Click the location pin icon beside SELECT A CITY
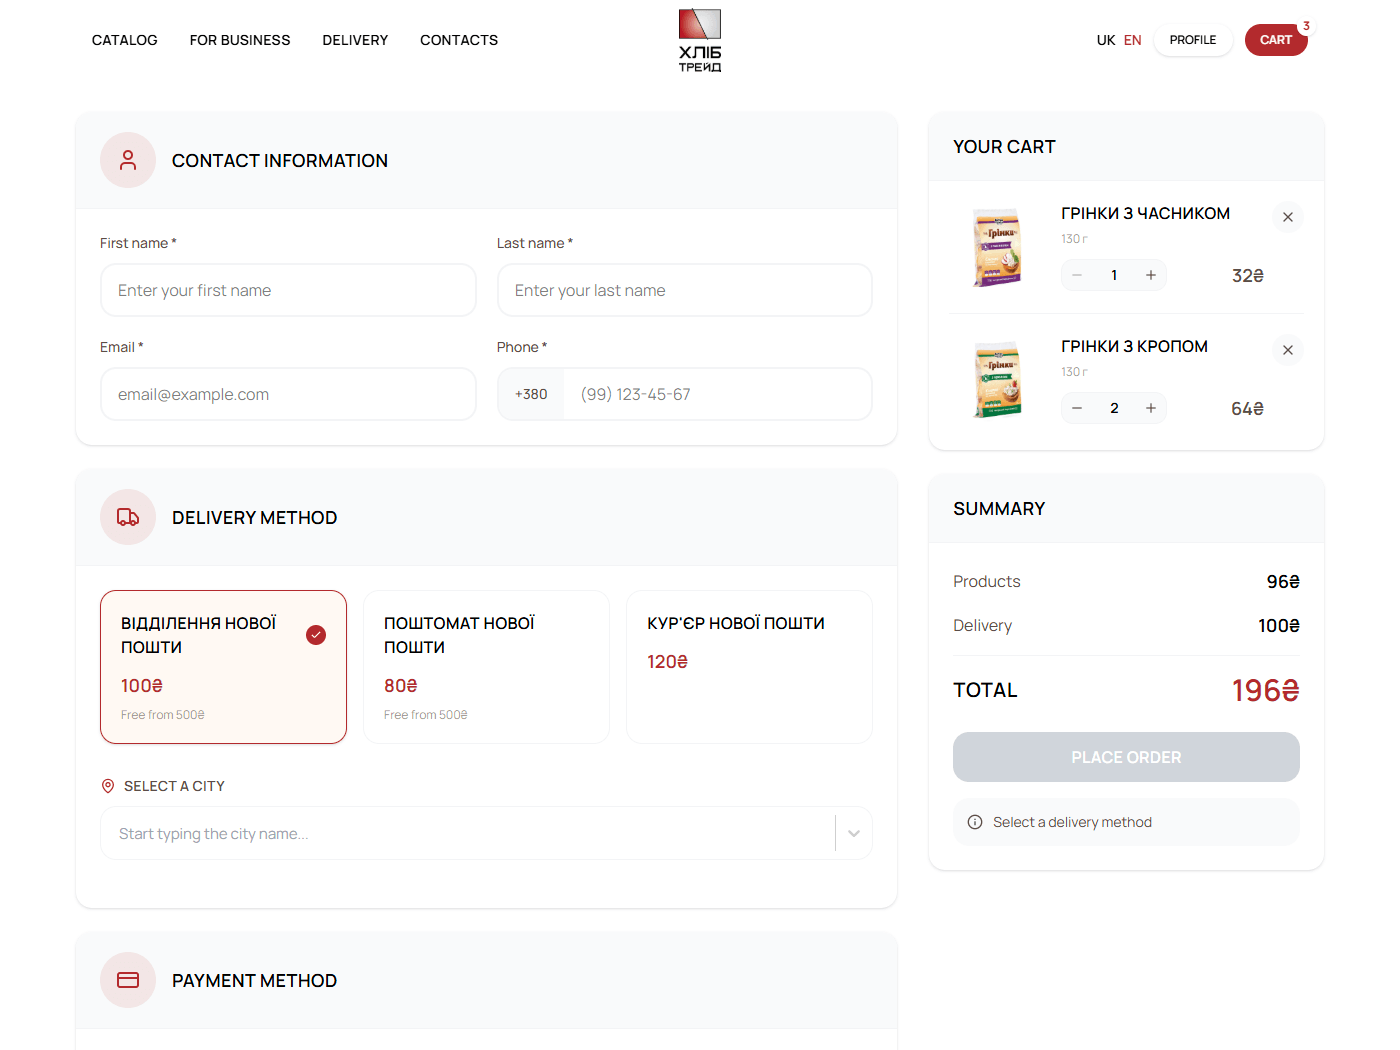Viewport: 1400px width, 1050px height. 107,785
